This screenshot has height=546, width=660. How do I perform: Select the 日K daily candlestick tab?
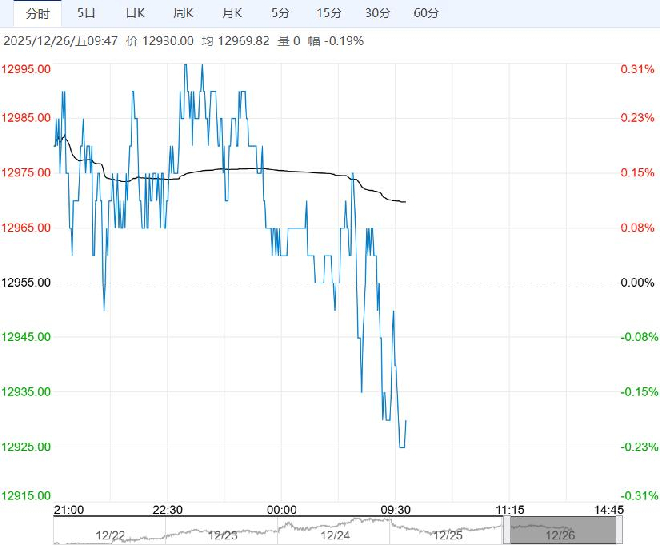pos(135,13)
